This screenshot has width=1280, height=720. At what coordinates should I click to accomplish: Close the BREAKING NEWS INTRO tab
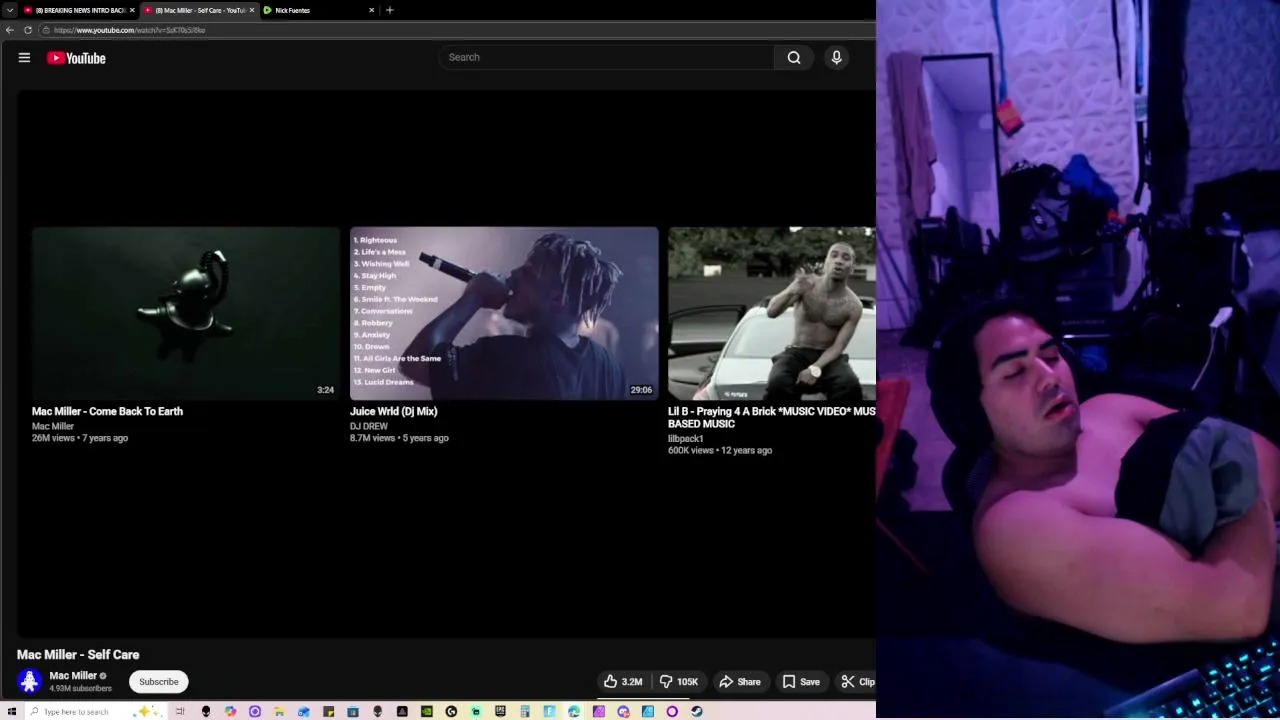[132, 10]
